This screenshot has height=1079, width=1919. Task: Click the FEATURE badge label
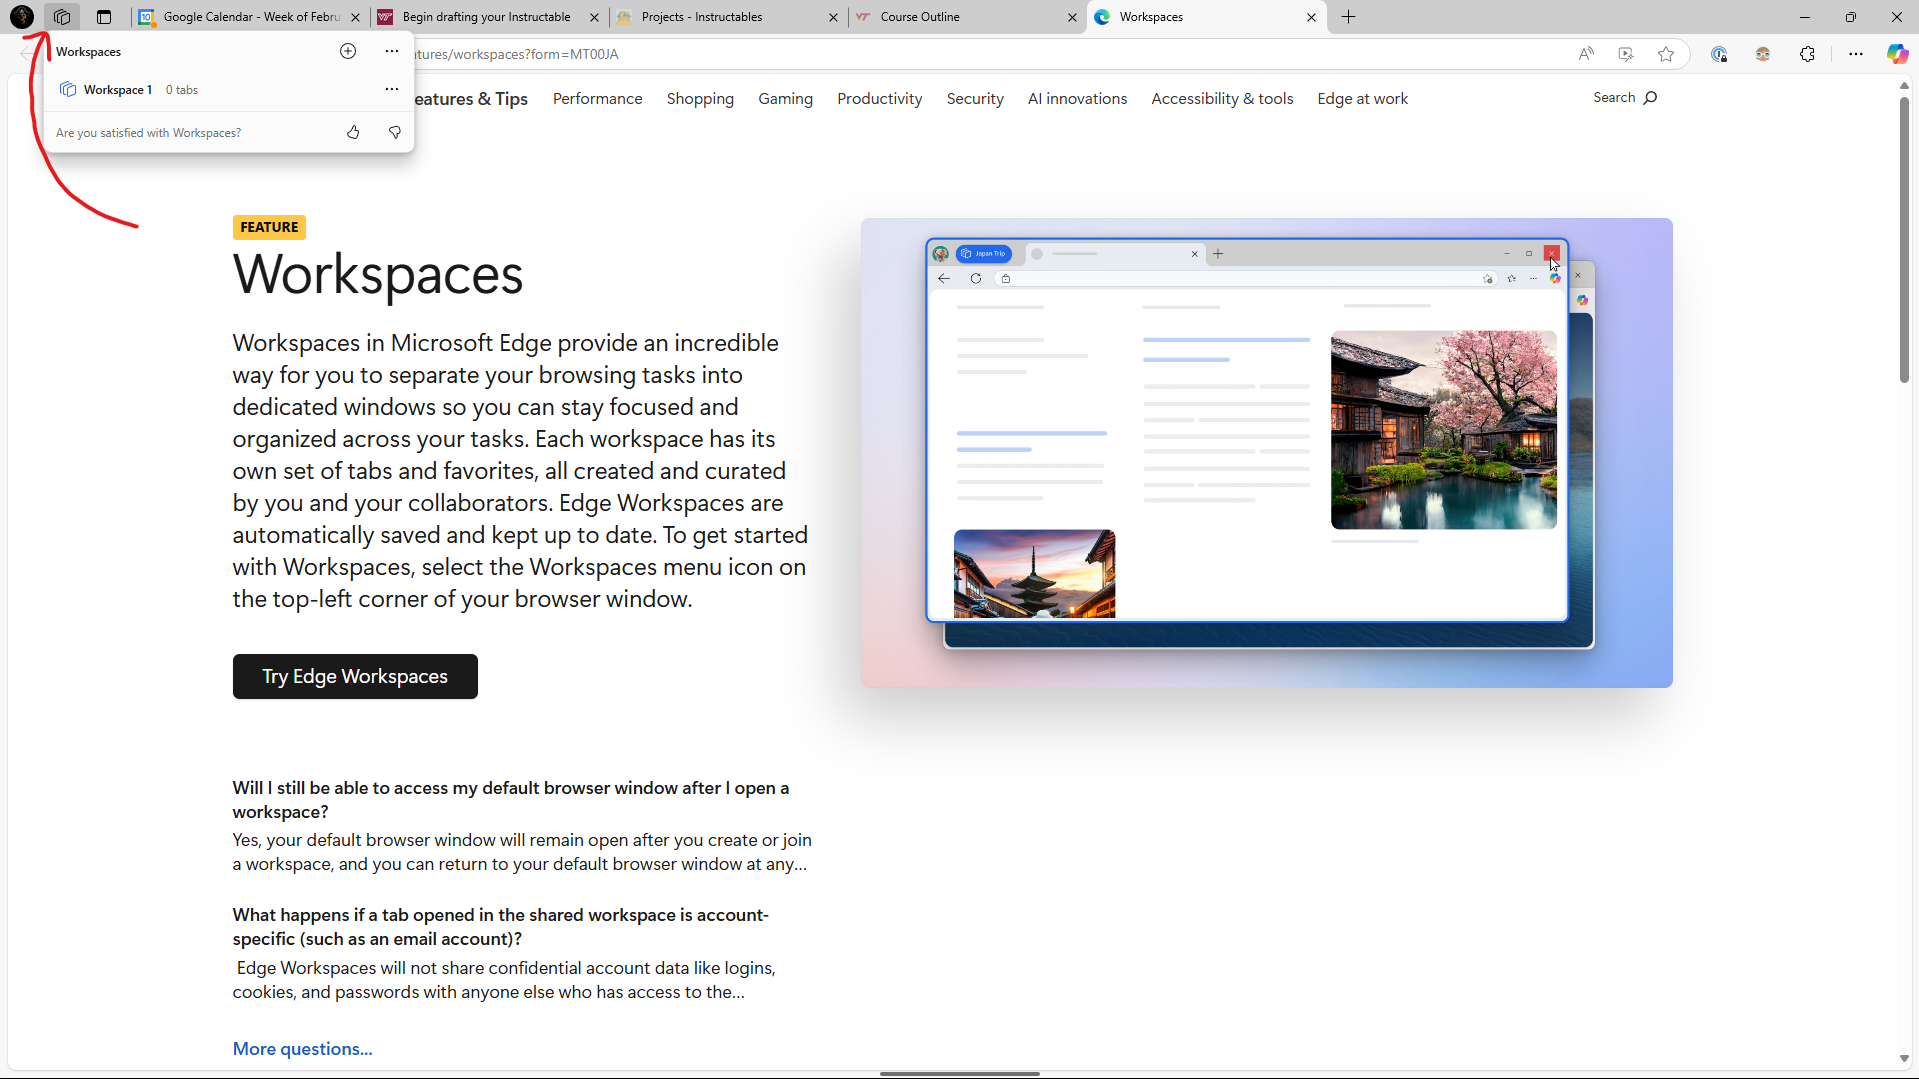point(269,227)
